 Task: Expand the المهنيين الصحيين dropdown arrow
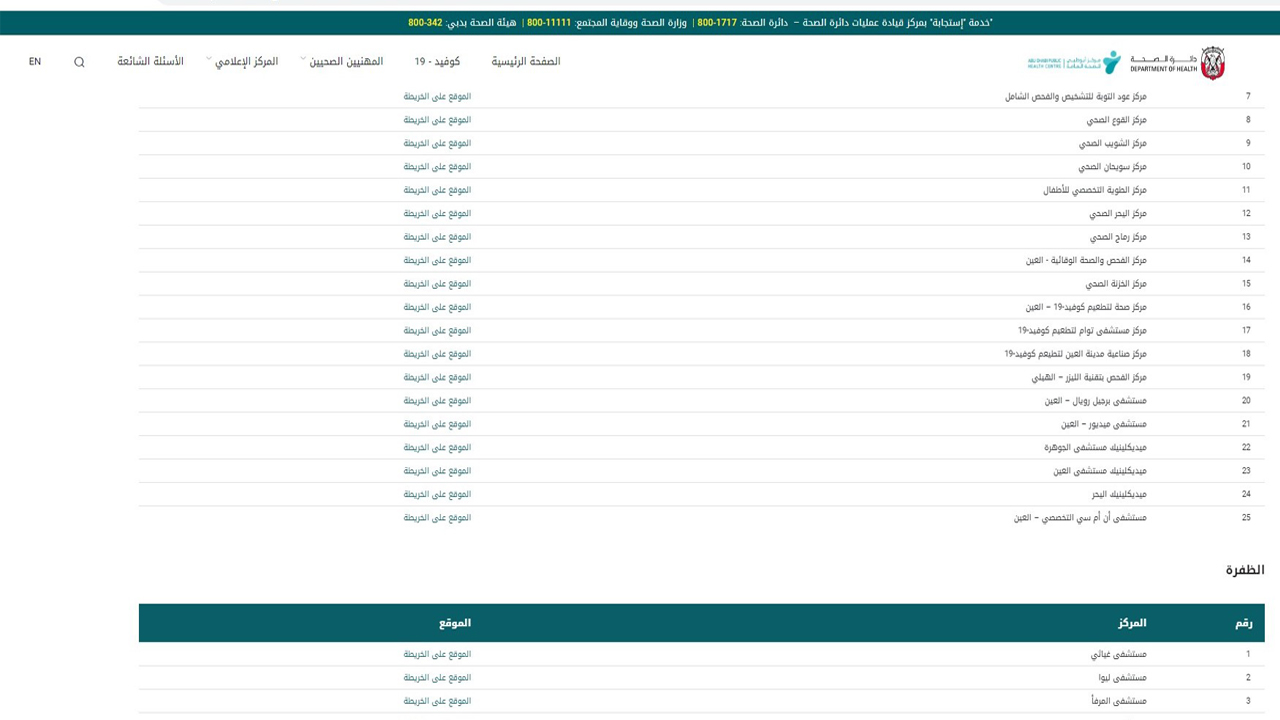(x=303, y=60)
